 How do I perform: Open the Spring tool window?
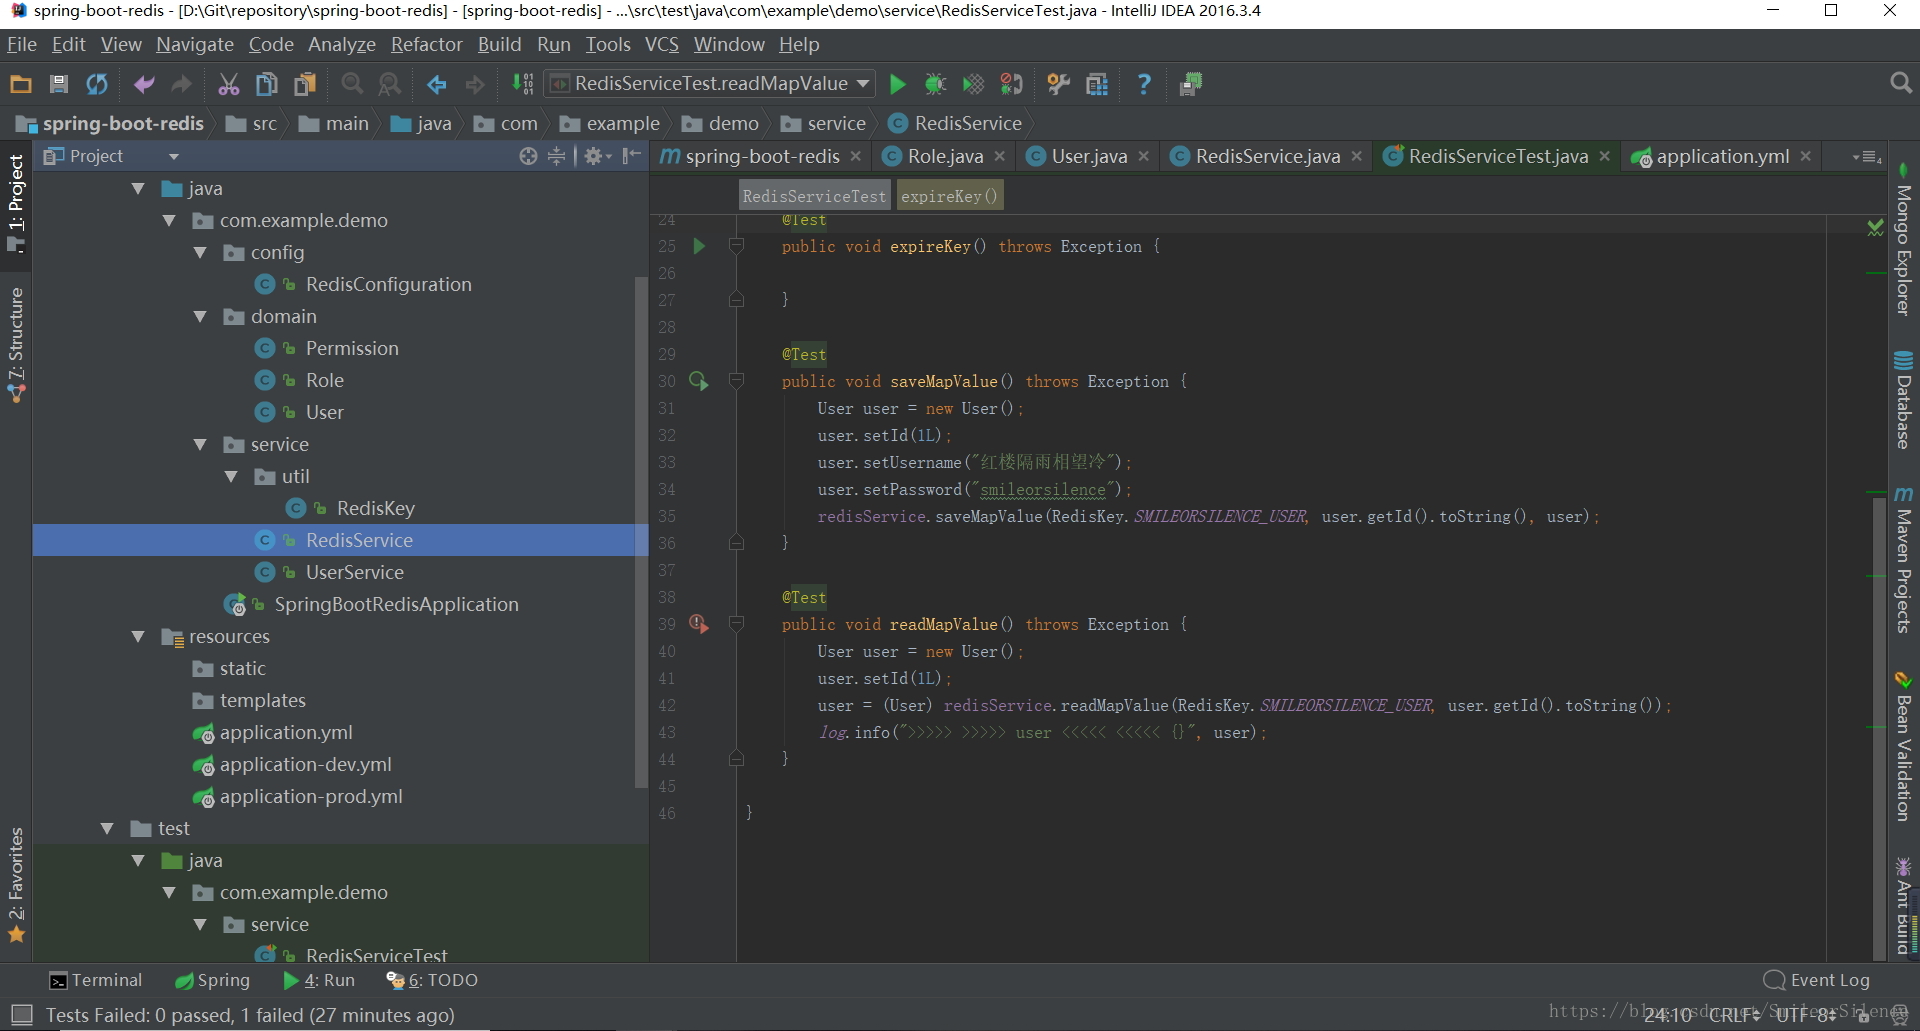[x=213, y=980]
